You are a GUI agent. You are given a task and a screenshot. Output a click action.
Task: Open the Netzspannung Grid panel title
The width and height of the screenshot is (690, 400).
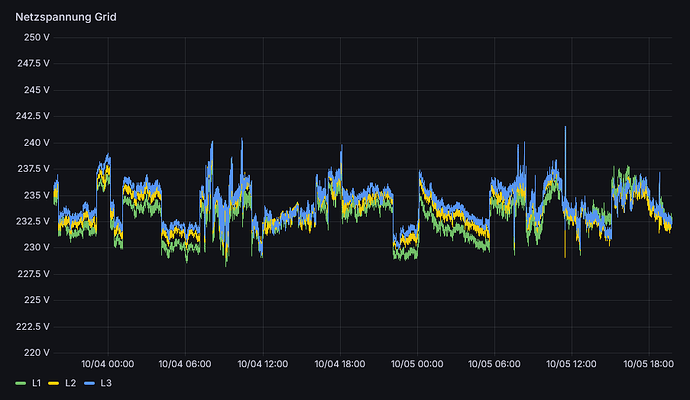point(66,17)
